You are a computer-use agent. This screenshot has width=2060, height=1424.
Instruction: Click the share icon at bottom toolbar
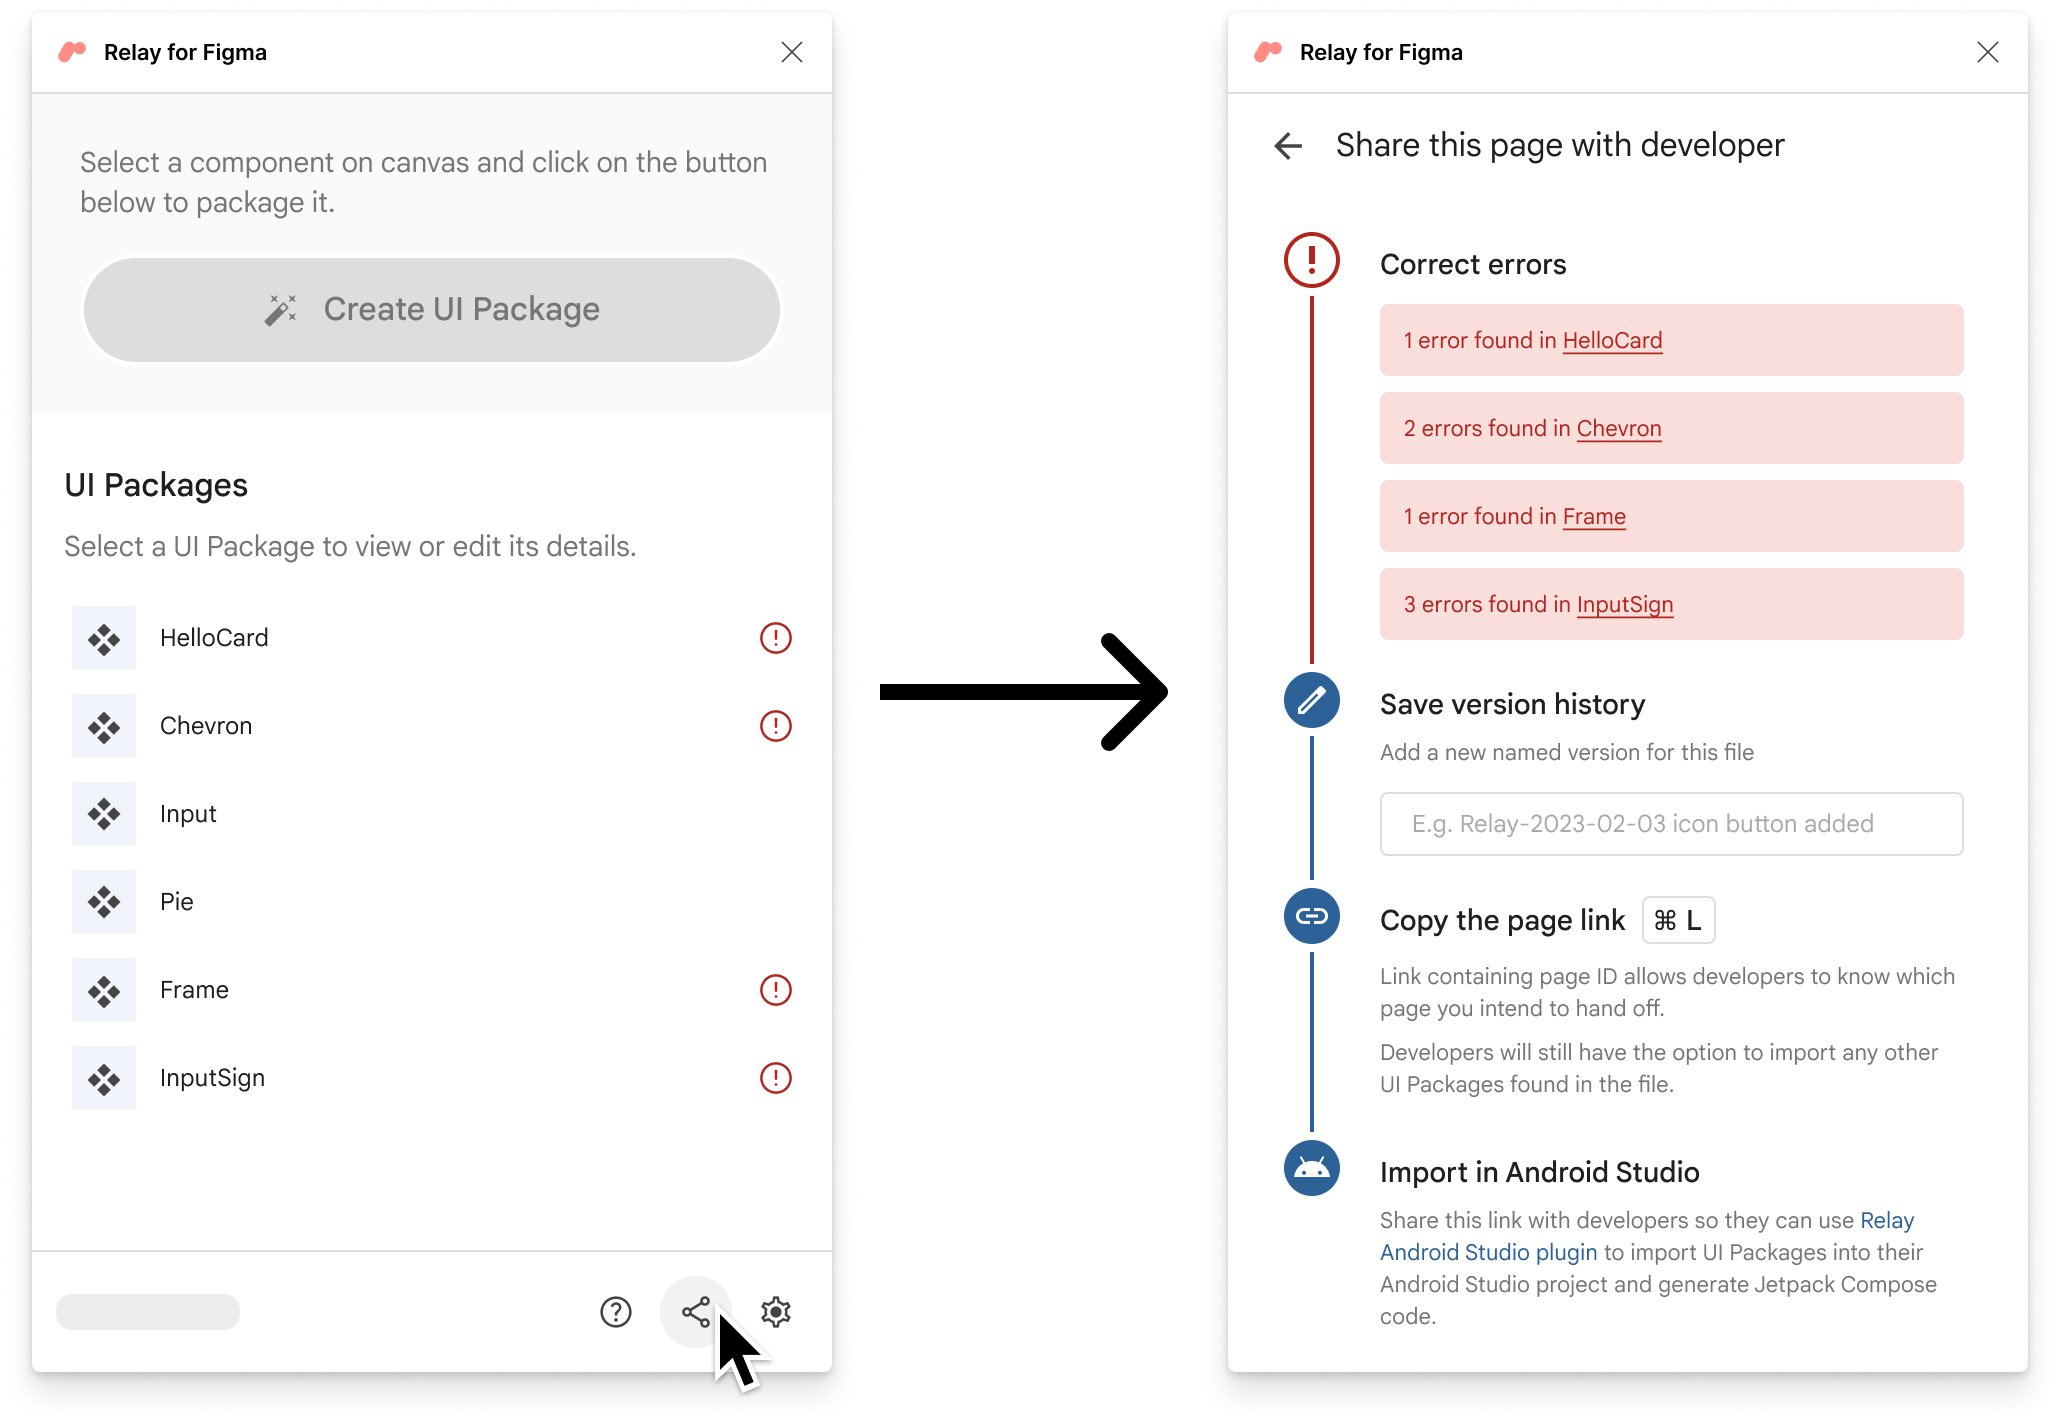[x=697, y=1308]
